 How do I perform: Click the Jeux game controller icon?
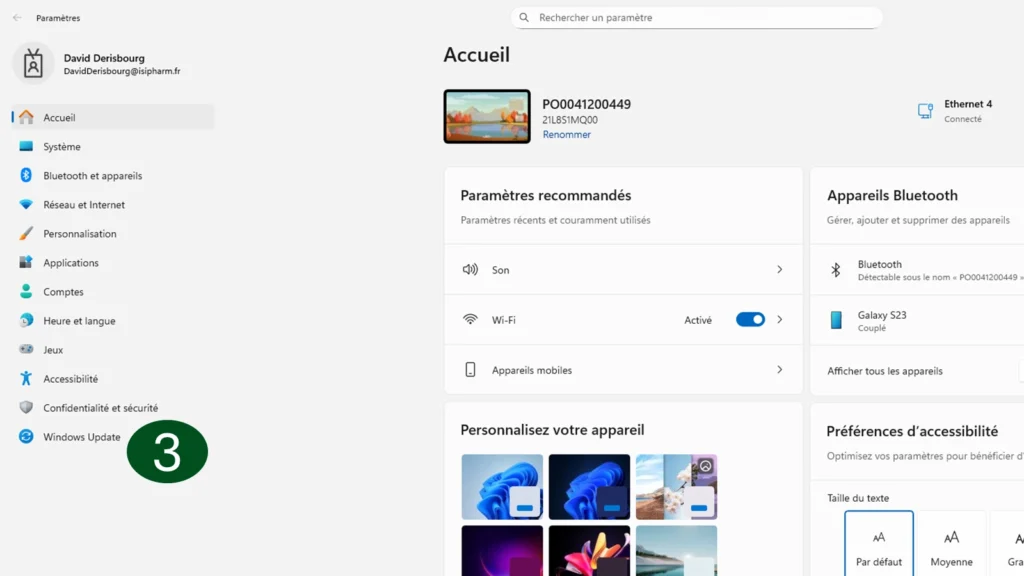(26, 350)
